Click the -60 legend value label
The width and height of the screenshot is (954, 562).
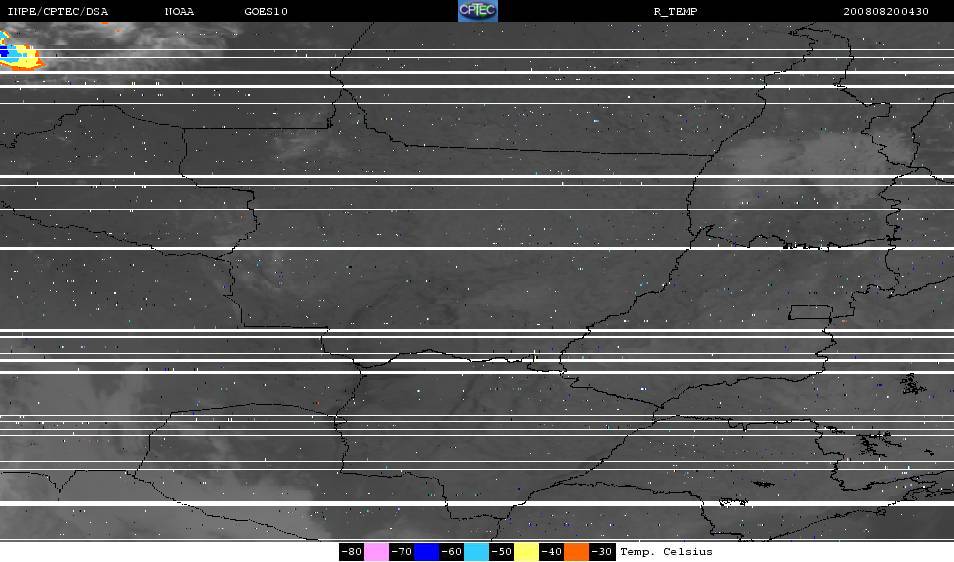451,552
